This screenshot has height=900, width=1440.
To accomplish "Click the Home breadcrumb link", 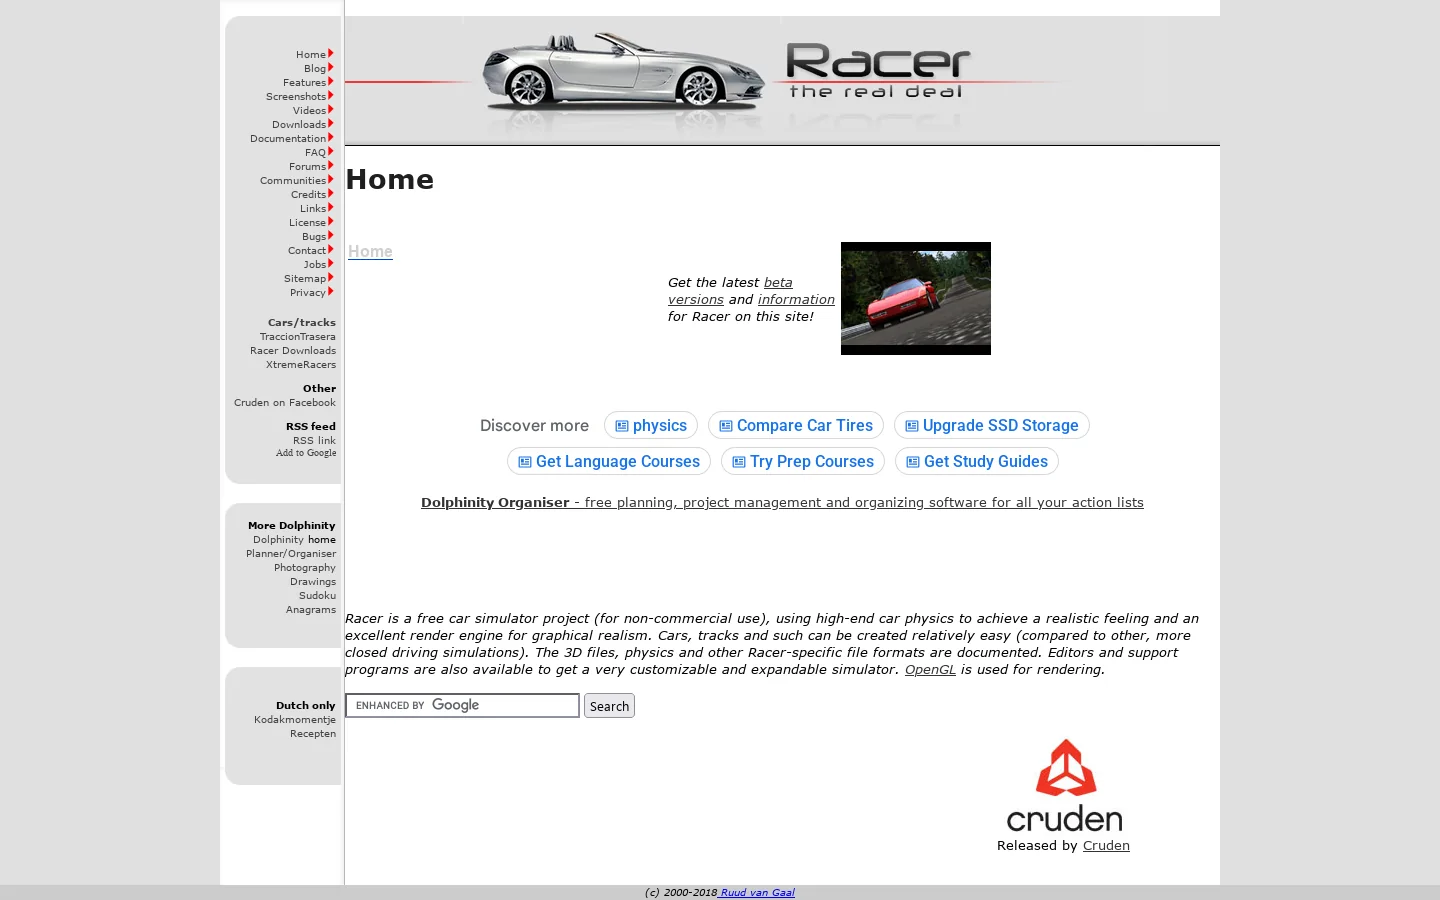I will coord(370,252).
